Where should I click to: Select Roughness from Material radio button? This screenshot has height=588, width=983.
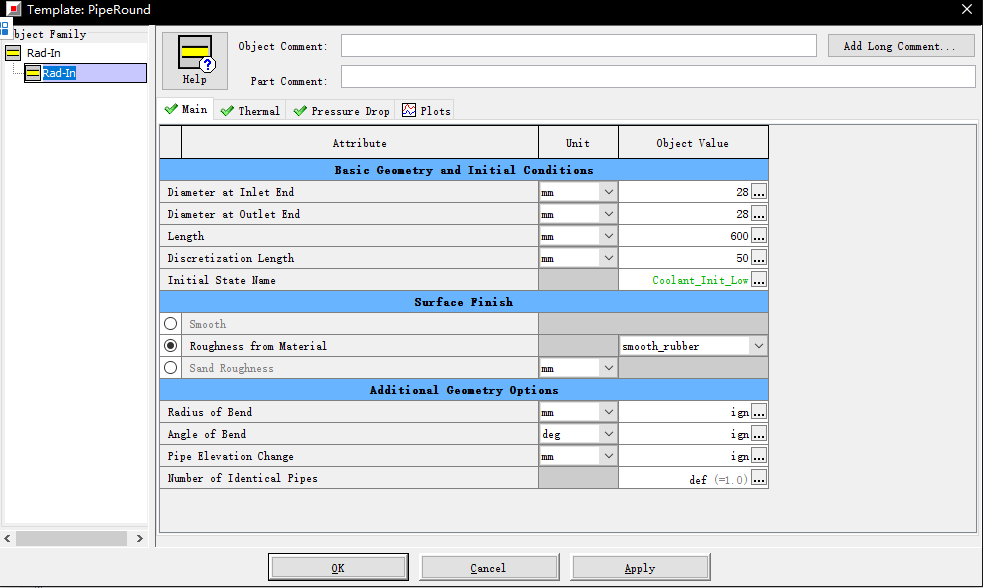coord(170,346)
